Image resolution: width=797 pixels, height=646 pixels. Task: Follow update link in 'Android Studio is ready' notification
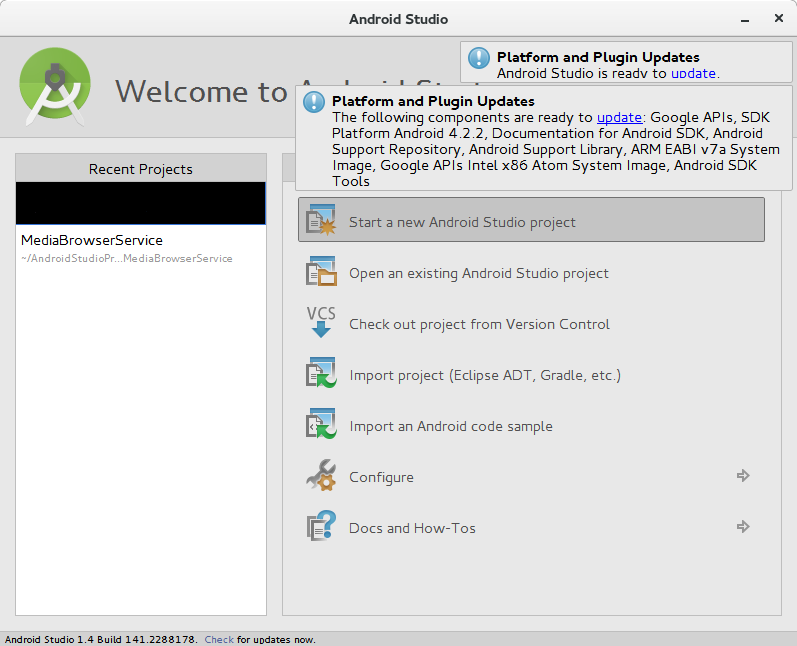coord(693,73)
